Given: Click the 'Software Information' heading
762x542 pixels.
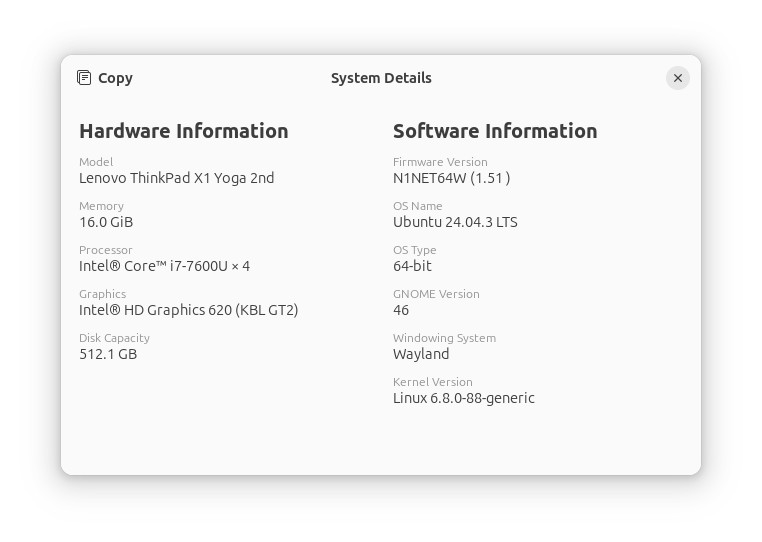Looking at the screenshot, I should tap(495, 131).
